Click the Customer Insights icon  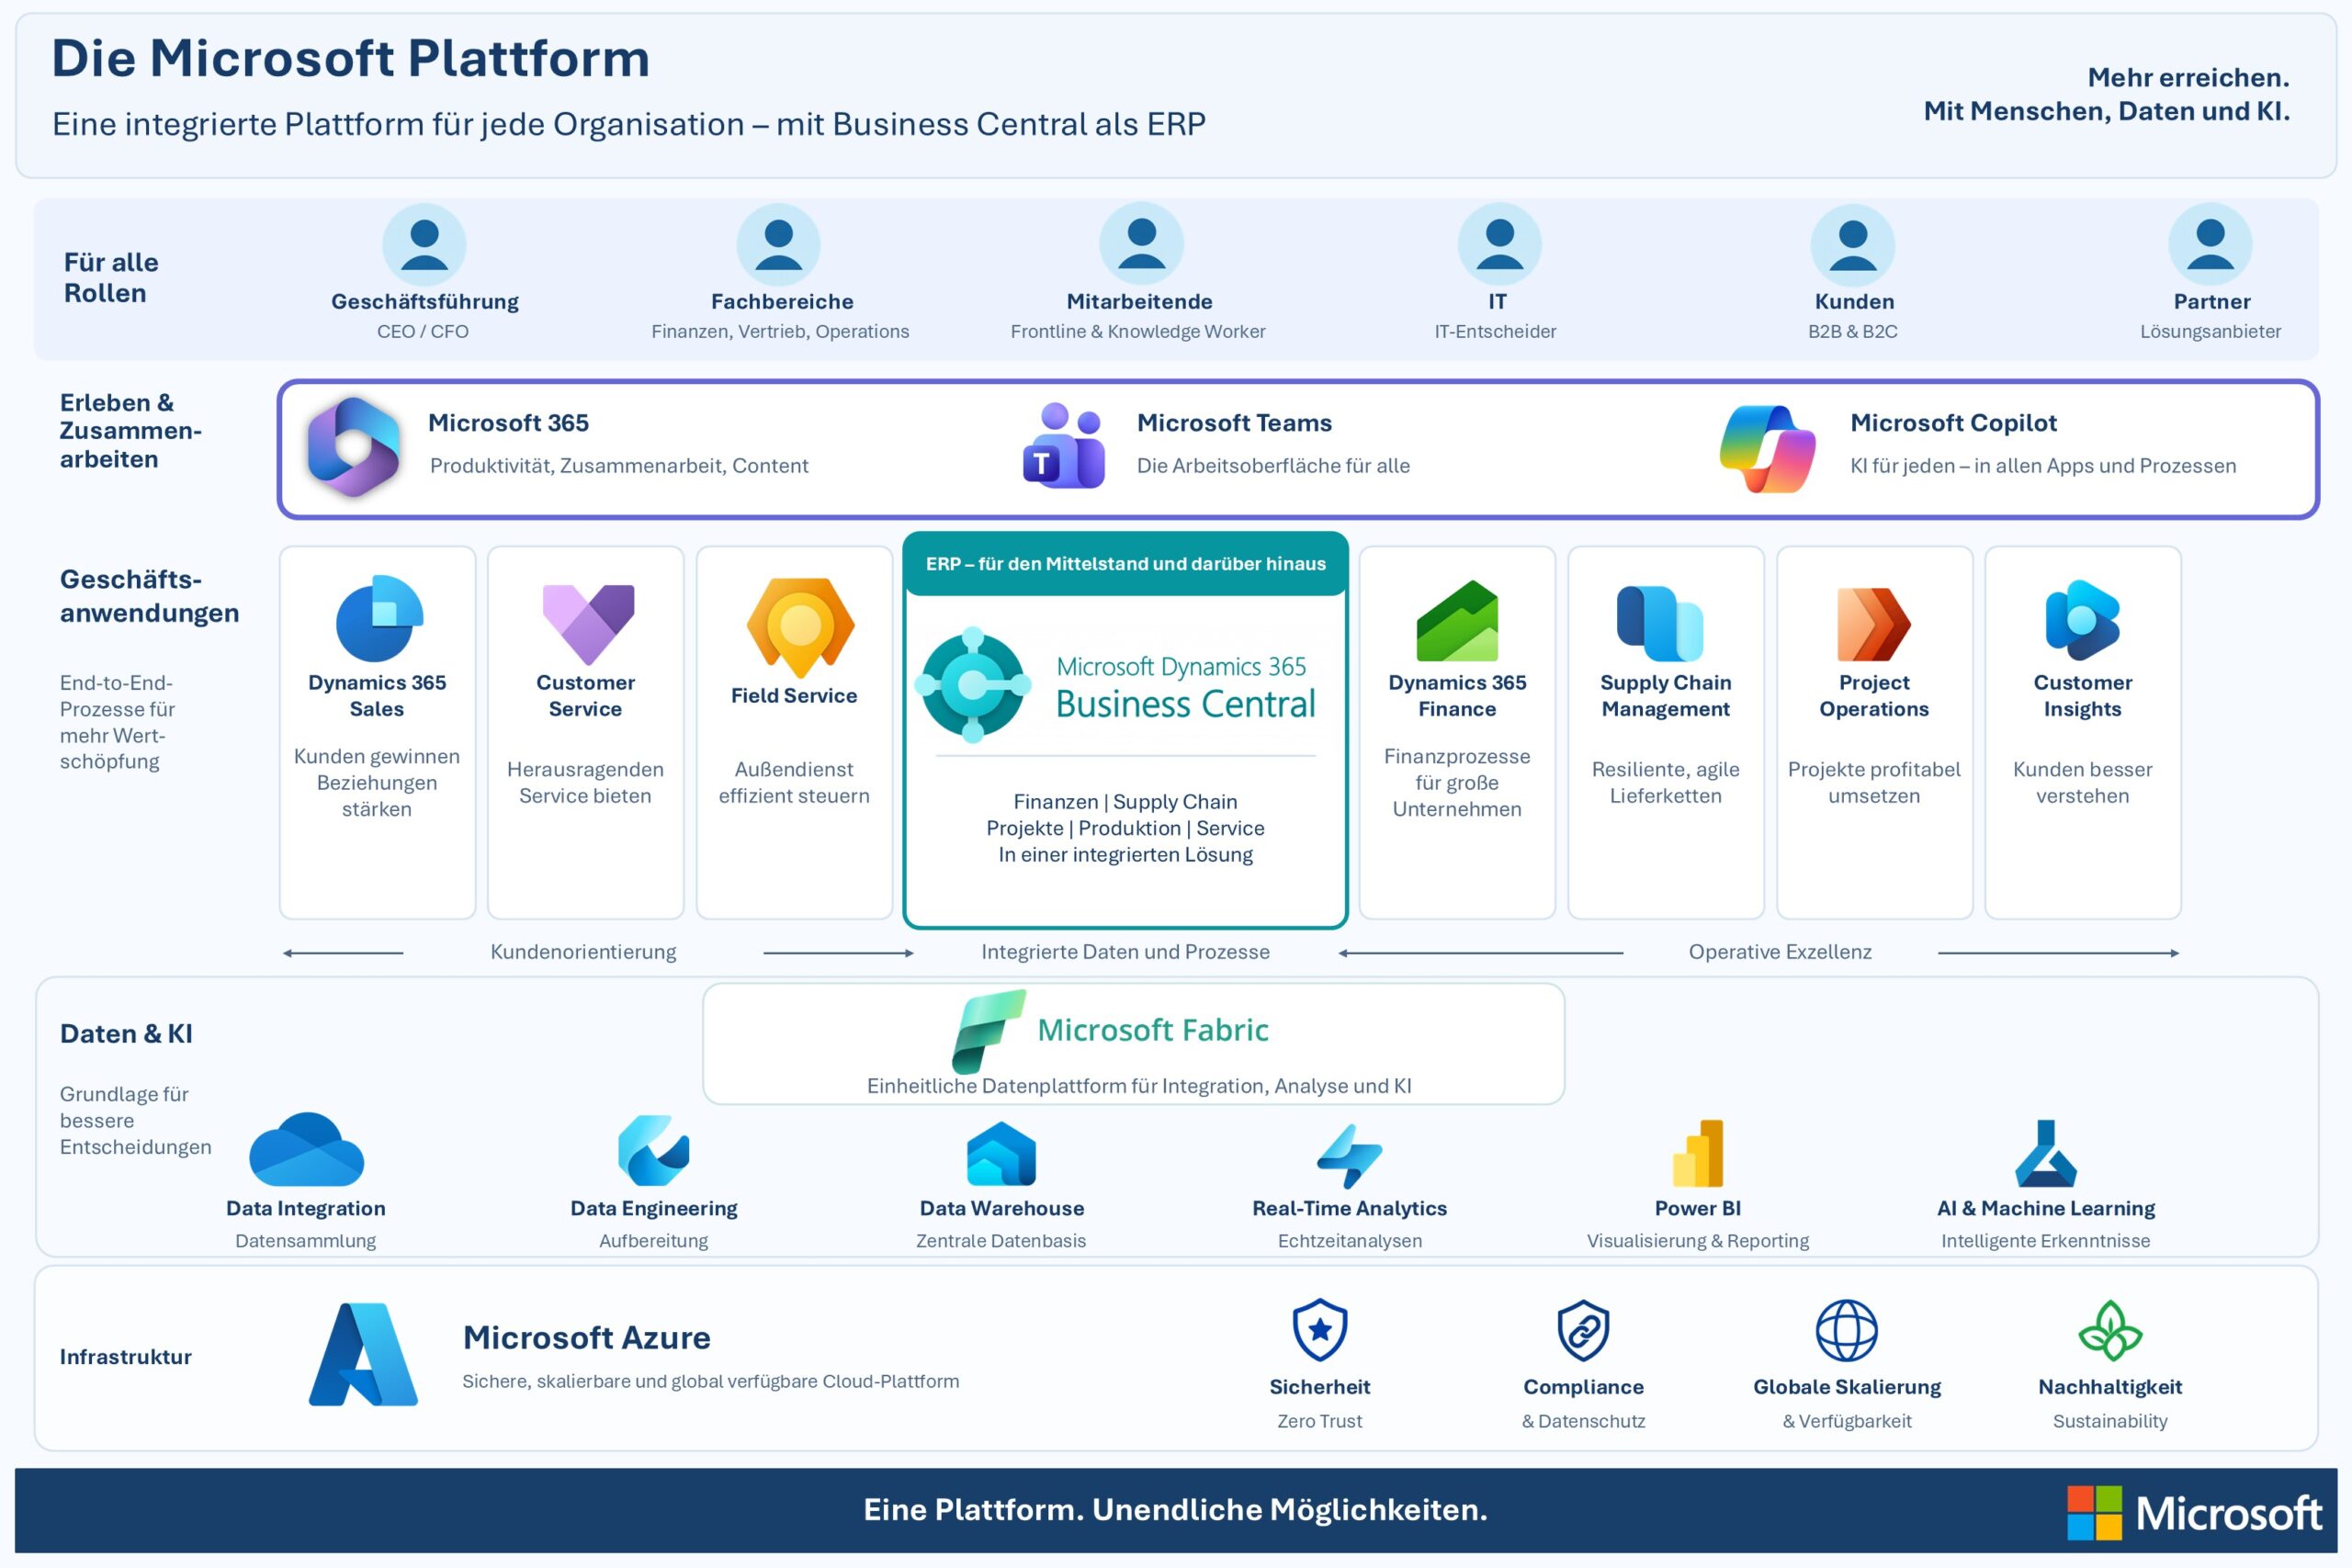tap(2082, 620)
